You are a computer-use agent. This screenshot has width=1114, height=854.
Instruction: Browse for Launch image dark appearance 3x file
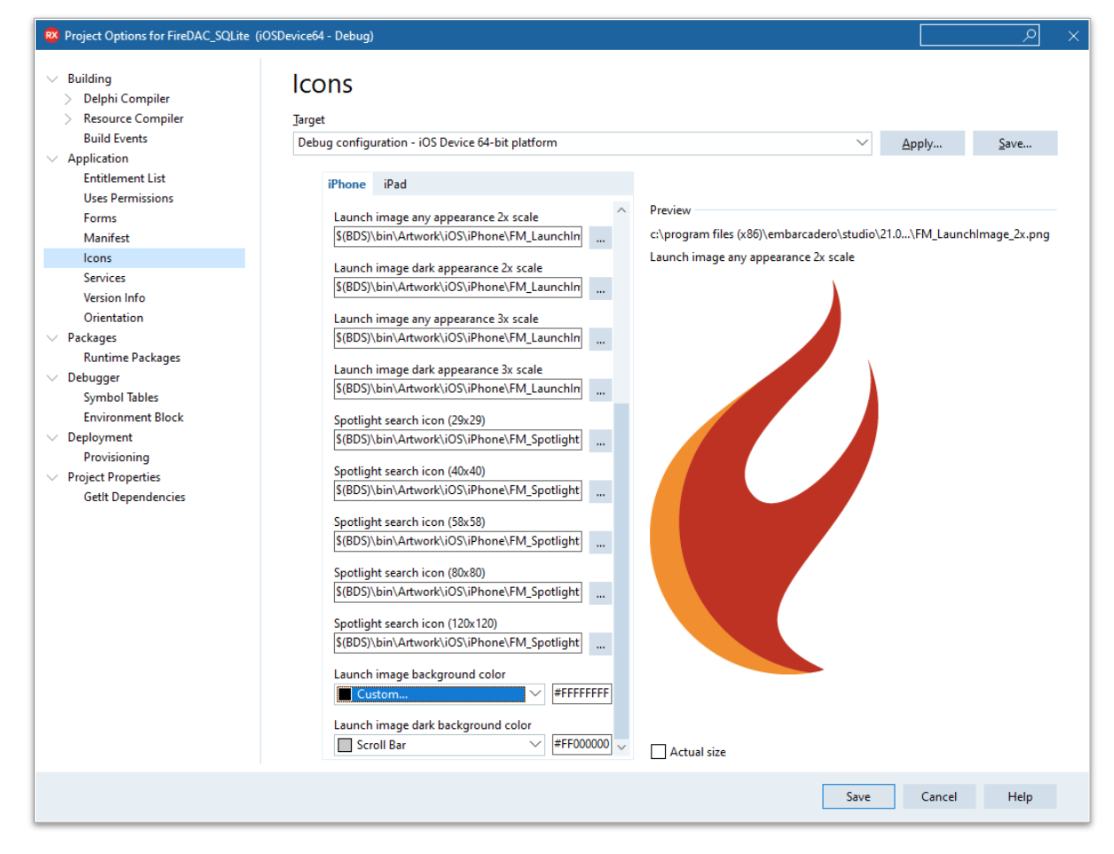click(600, 389)
